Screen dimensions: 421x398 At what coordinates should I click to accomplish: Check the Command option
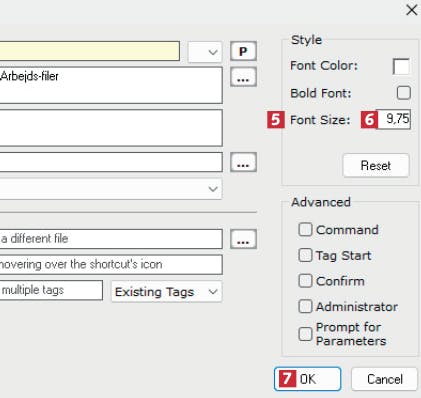click(x=305, y=229)
